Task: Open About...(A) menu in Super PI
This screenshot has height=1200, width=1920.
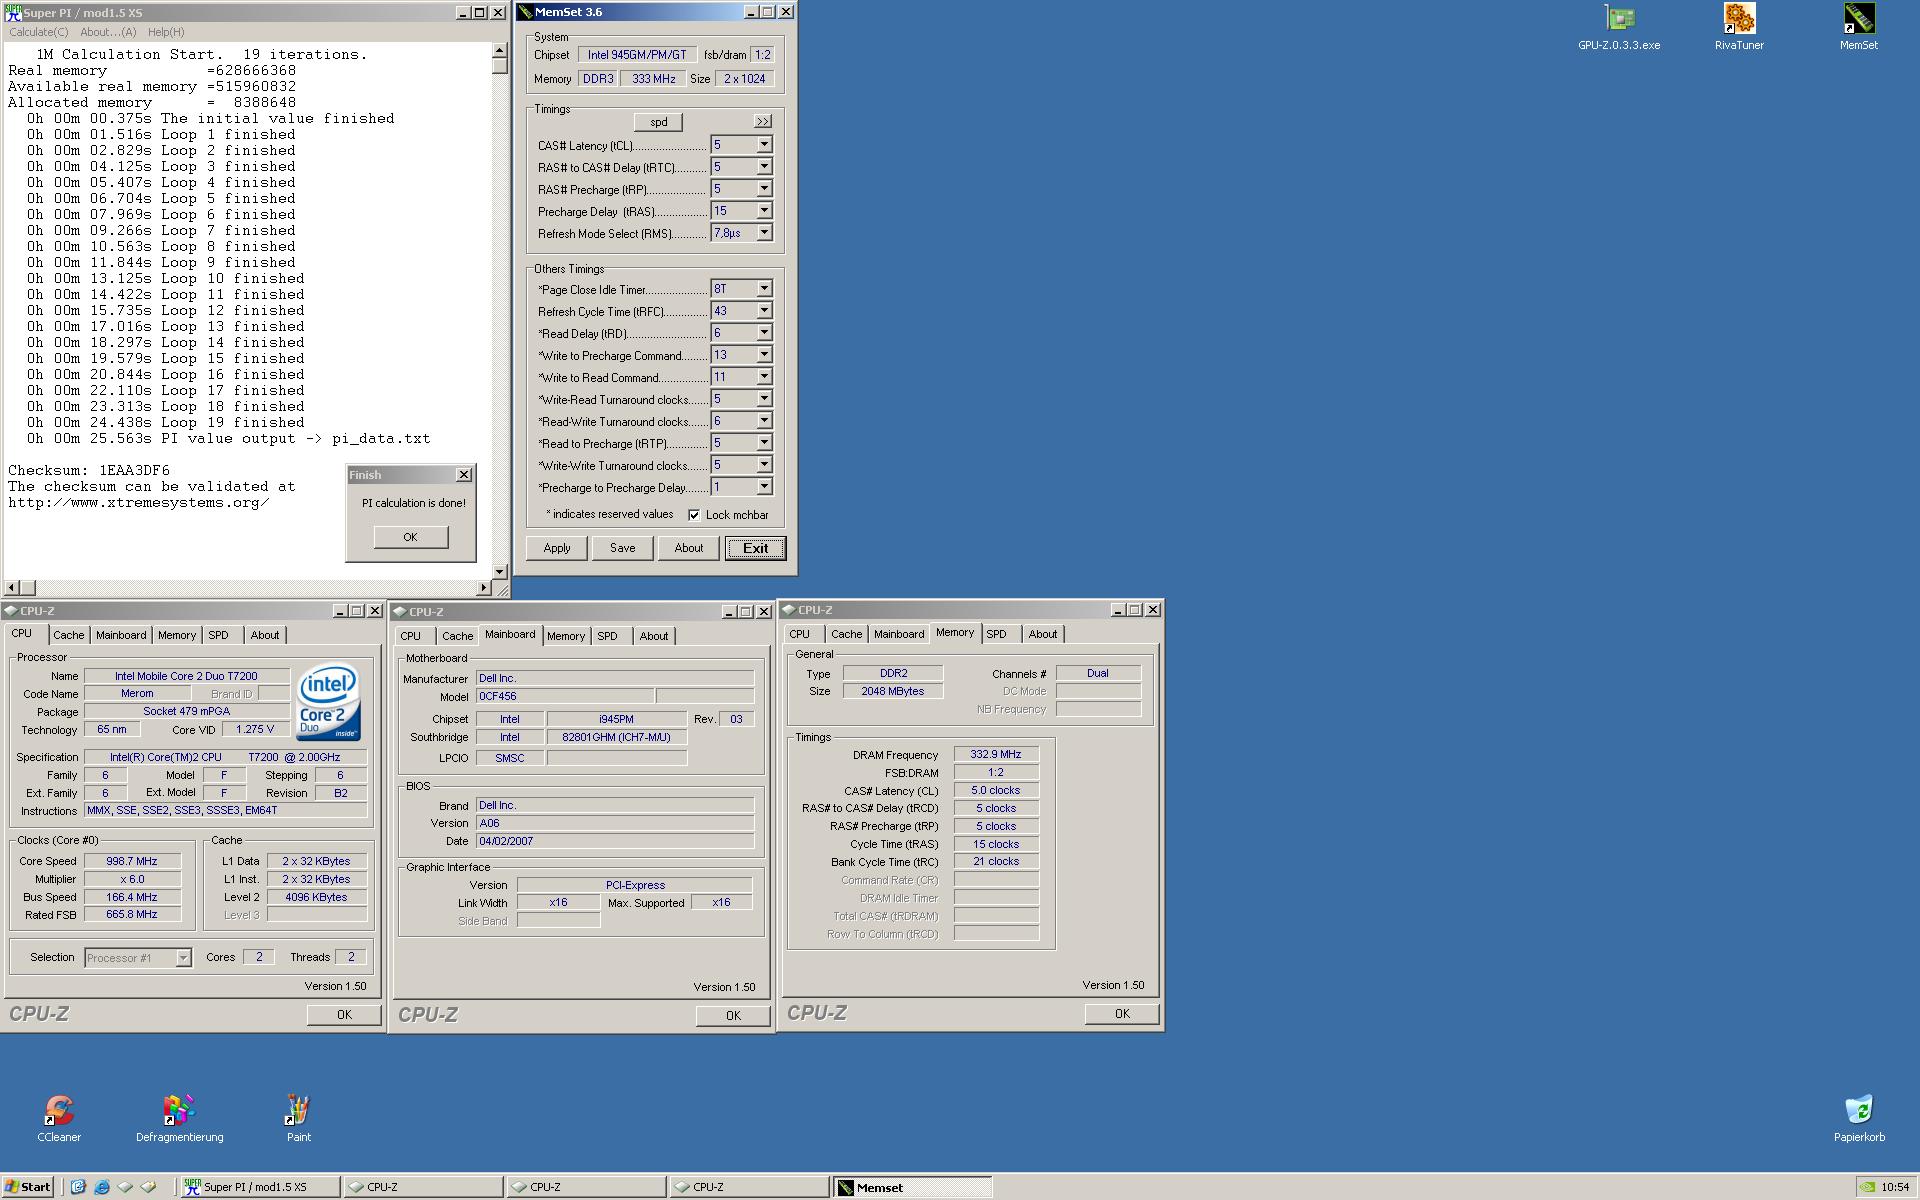Action: point(108,32)
